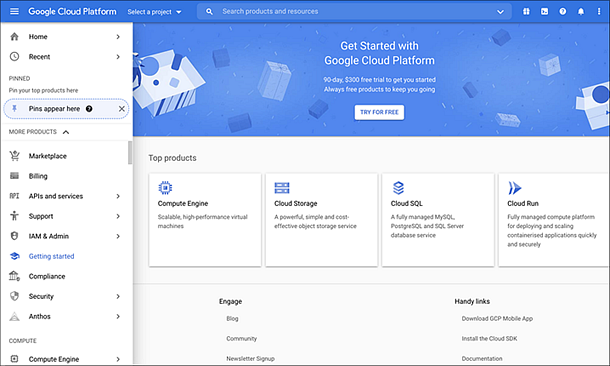Expand APIs and services submenu chevron
Screen dimensions: 610x366
(x=118, y=196)
